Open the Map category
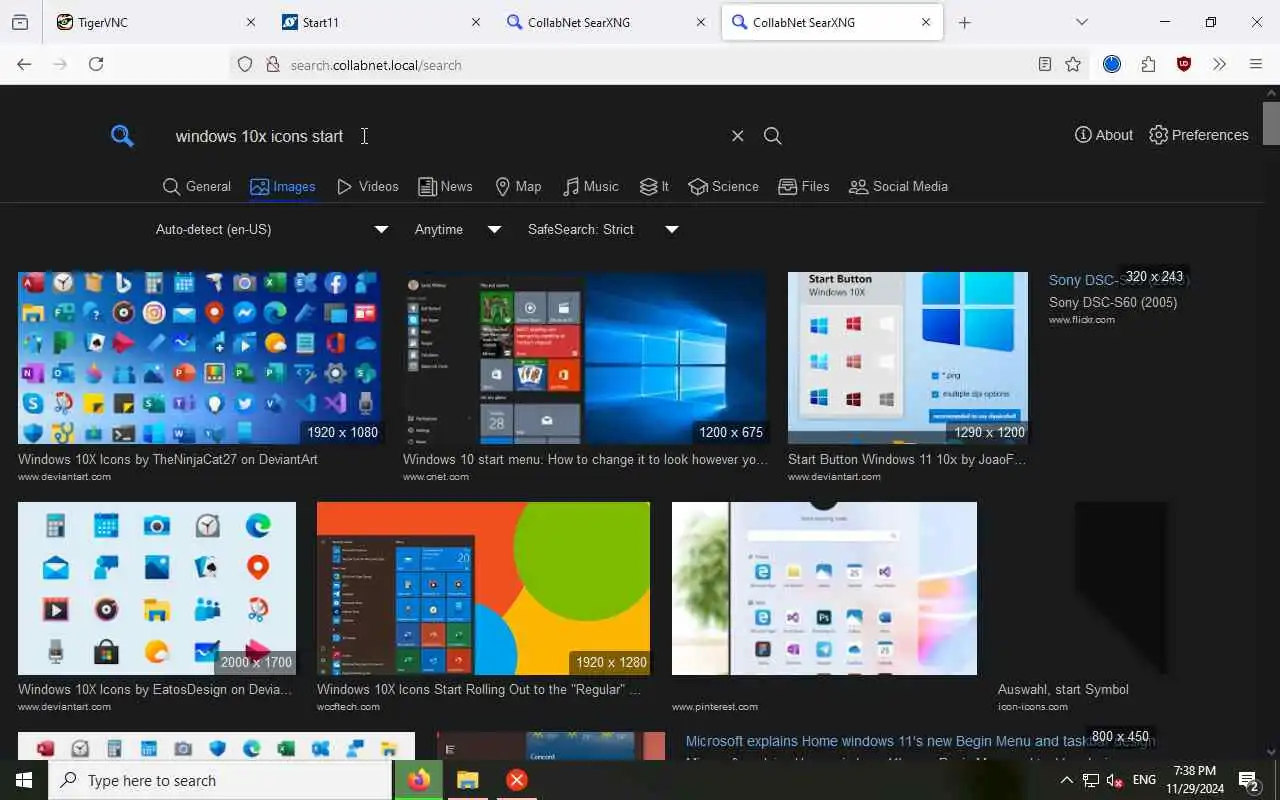The width and height of the screenshot is (1280, 800). point(518,187)
